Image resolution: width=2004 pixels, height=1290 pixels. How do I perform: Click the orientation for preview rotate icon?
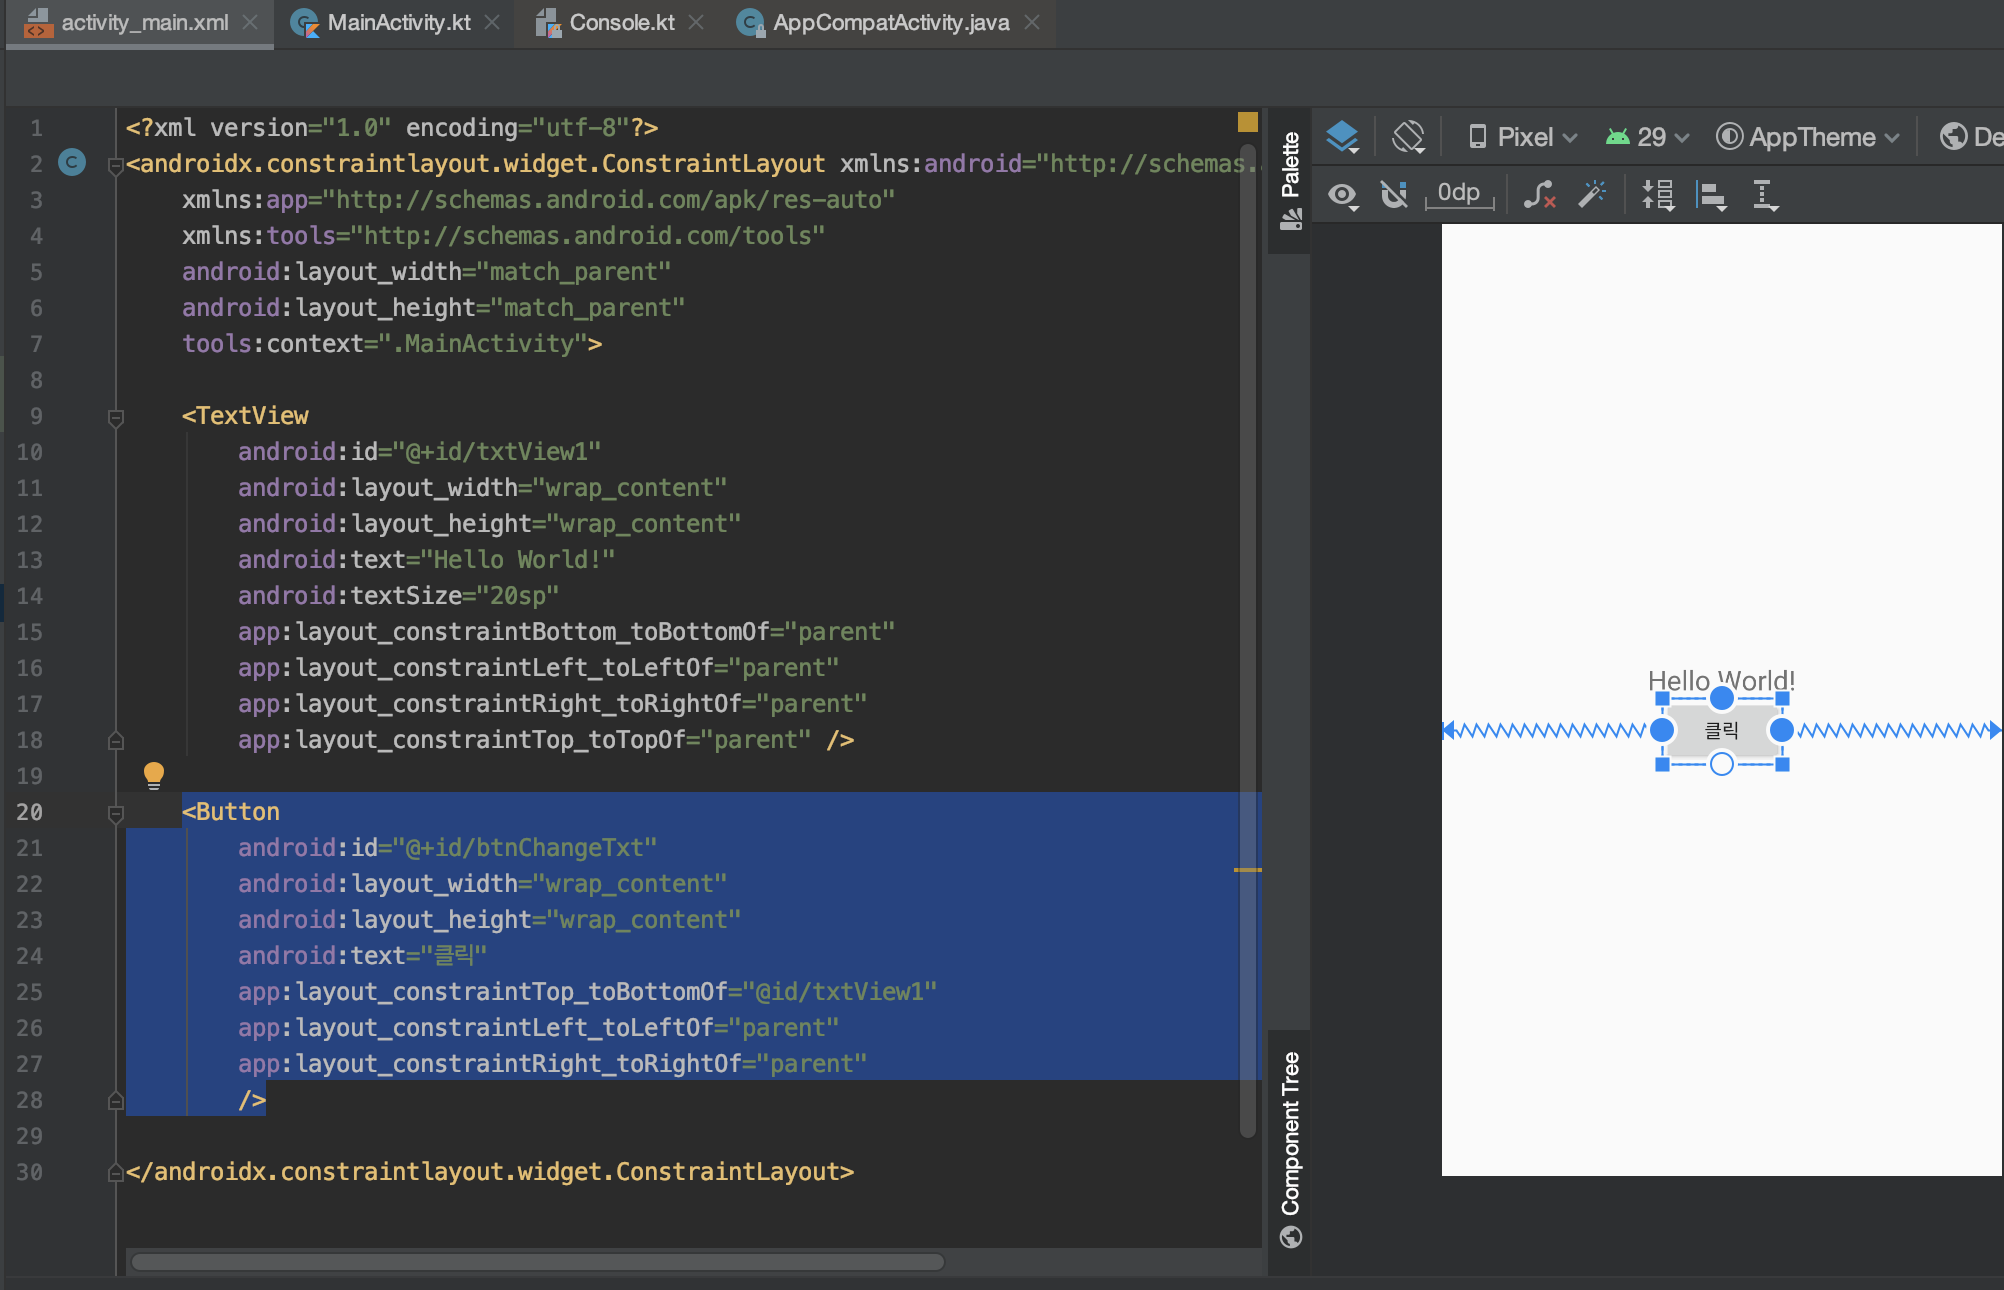(x=1408, y=136)
